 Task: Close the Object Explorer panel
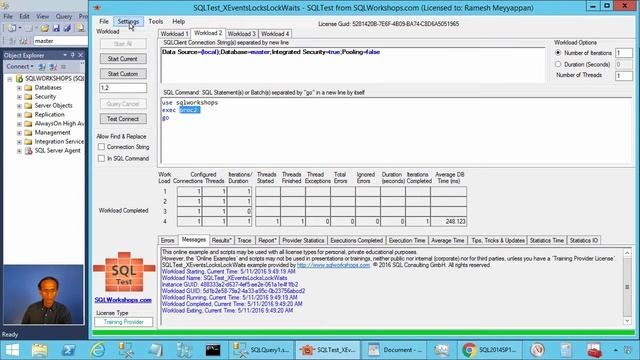pyautogui.click(x=80, y=55)
